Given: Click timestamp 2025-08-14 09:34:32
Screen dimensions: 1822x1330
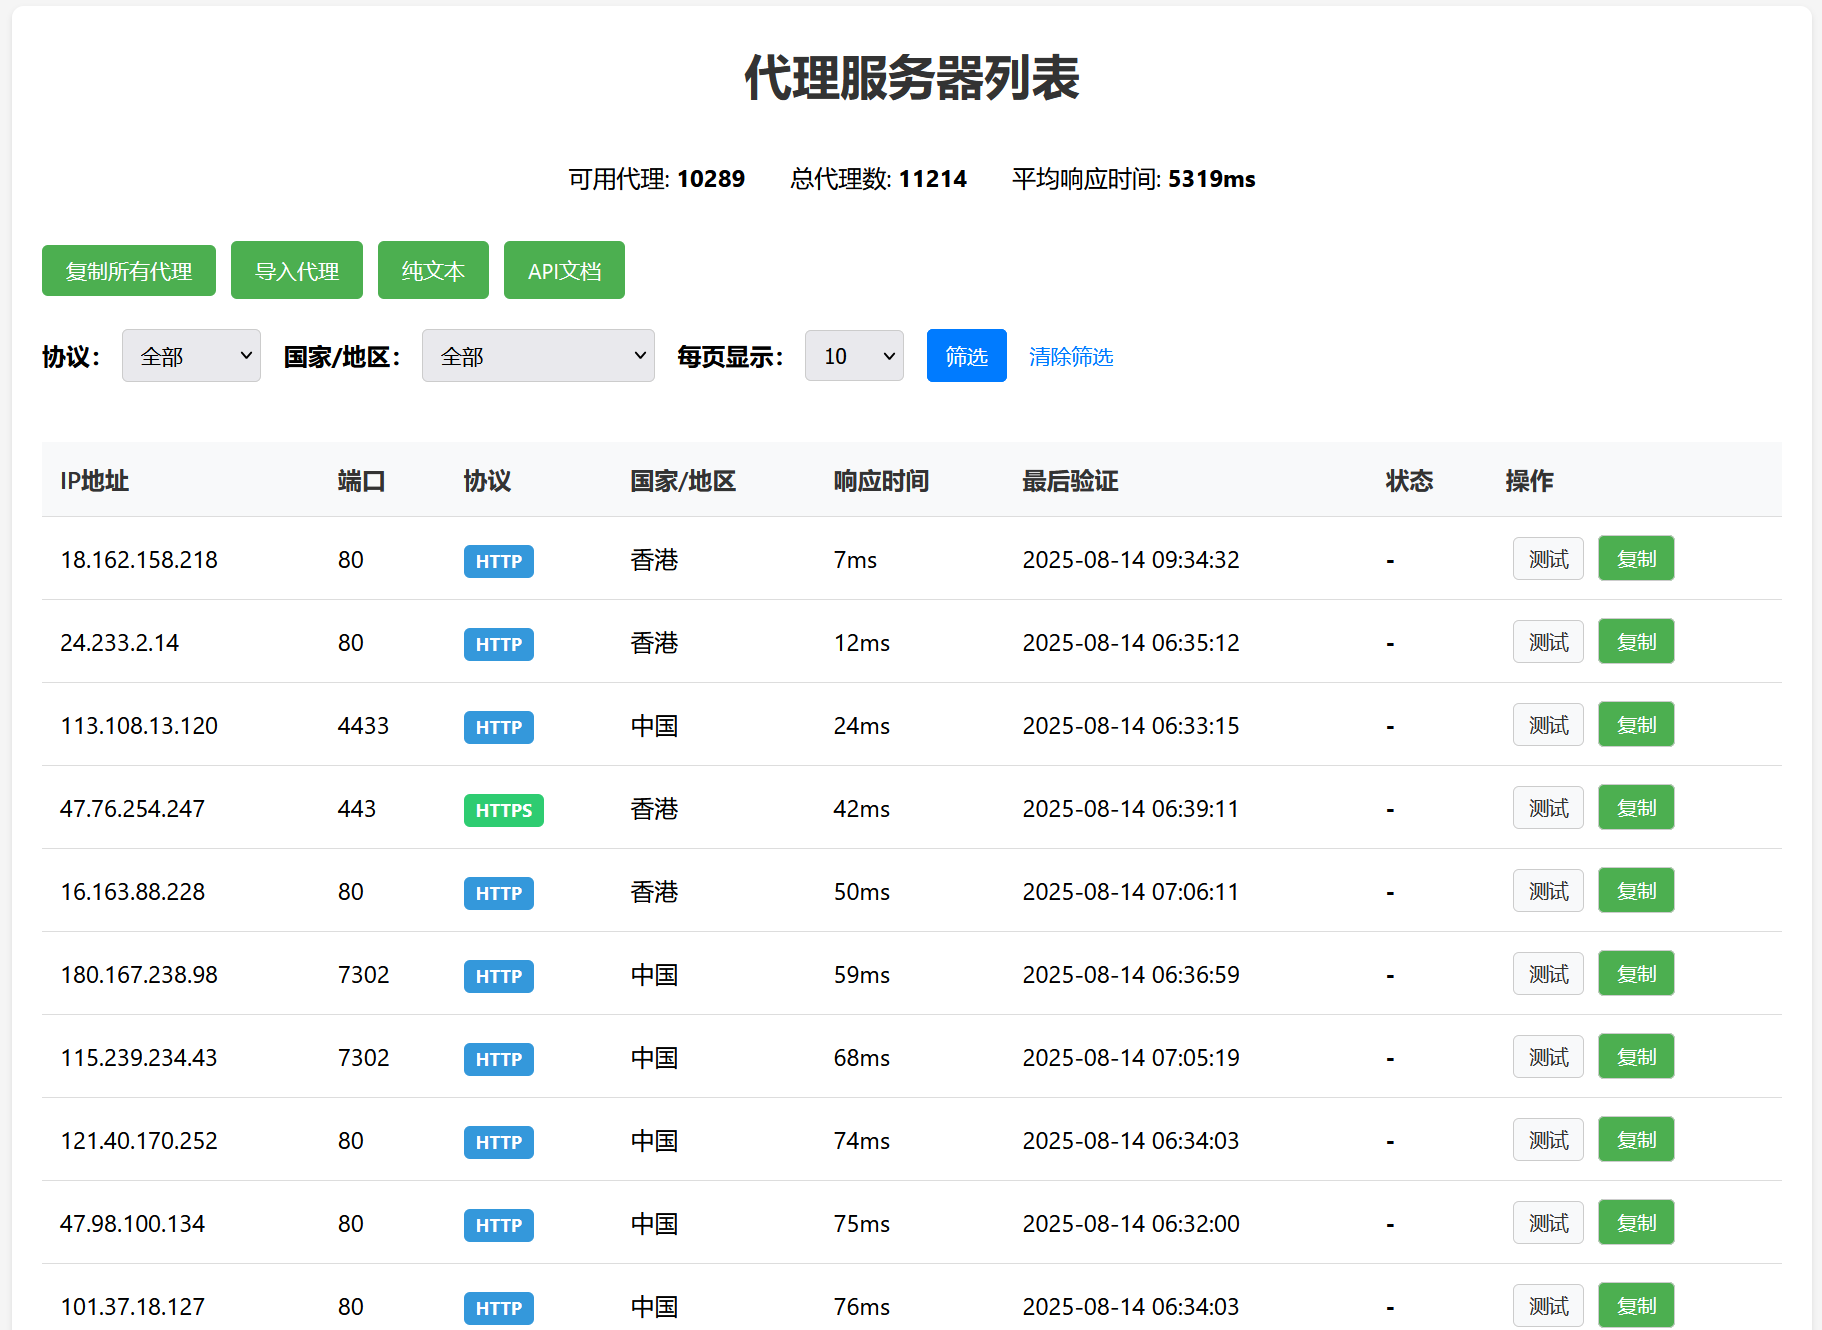Looking at the screenshot, I should pyautogui.click(x=1131, y=560).
